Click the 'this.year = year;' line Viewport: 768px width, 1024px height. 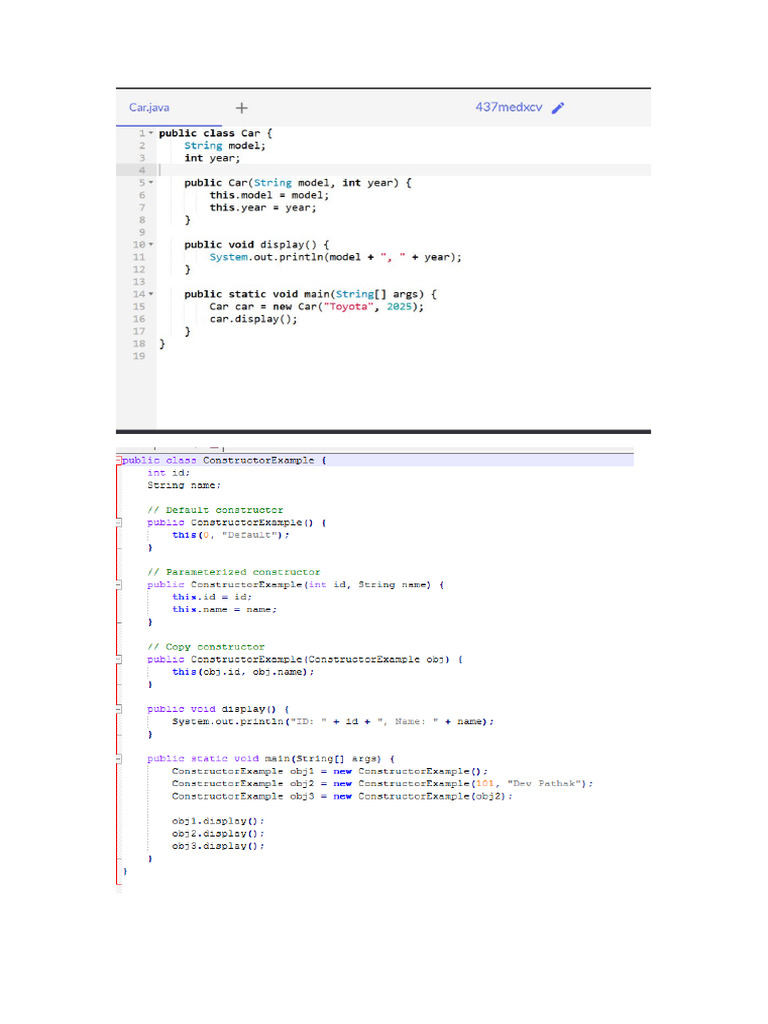click(263, 208)
